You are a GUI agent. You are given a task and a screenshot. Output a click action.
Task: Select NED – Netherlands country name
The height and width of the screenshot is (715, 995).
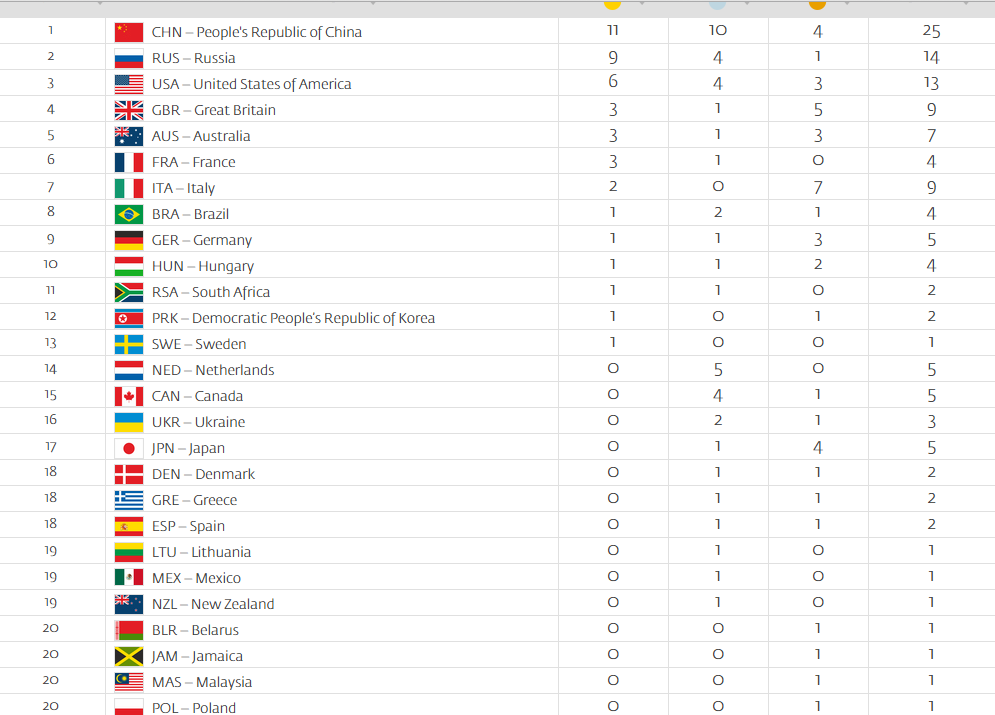213,370
